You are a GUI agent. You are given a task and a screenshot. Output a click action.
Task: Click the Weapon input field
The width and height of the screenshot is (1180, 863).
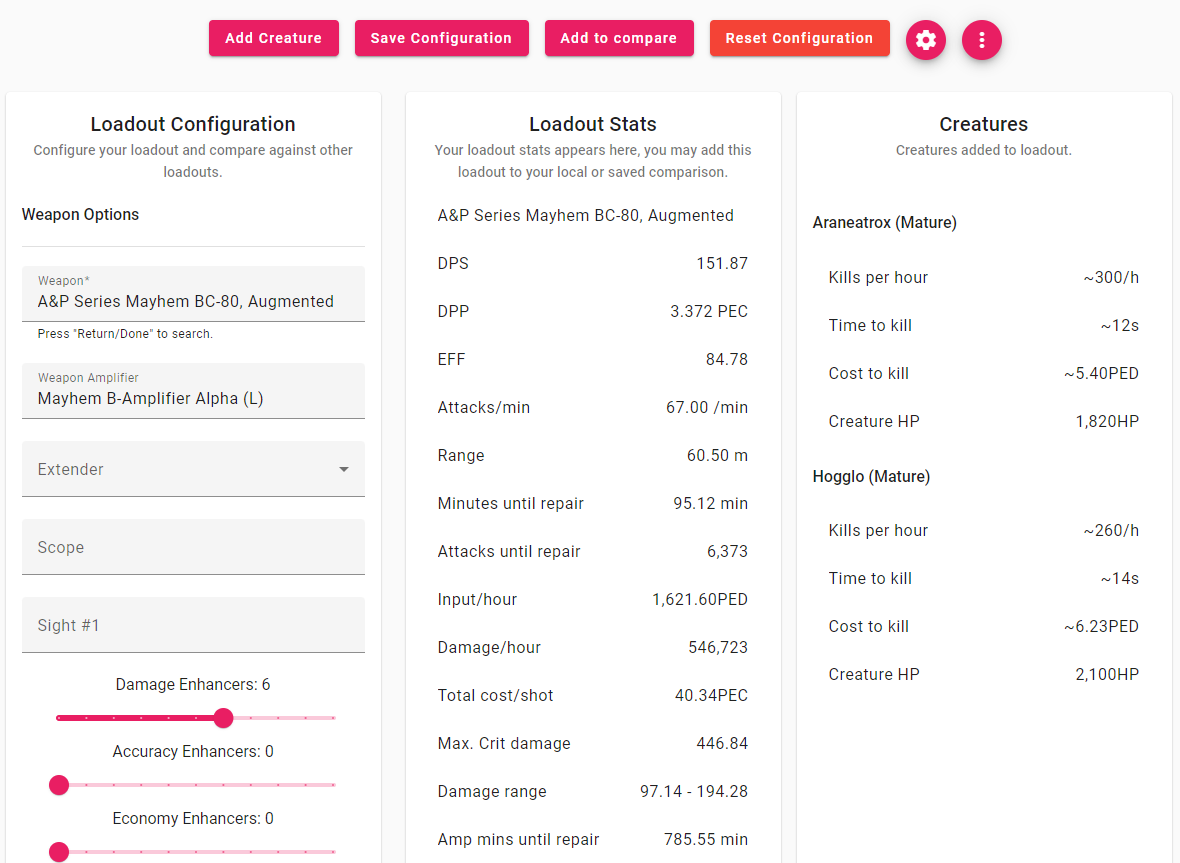click(193, 293)
